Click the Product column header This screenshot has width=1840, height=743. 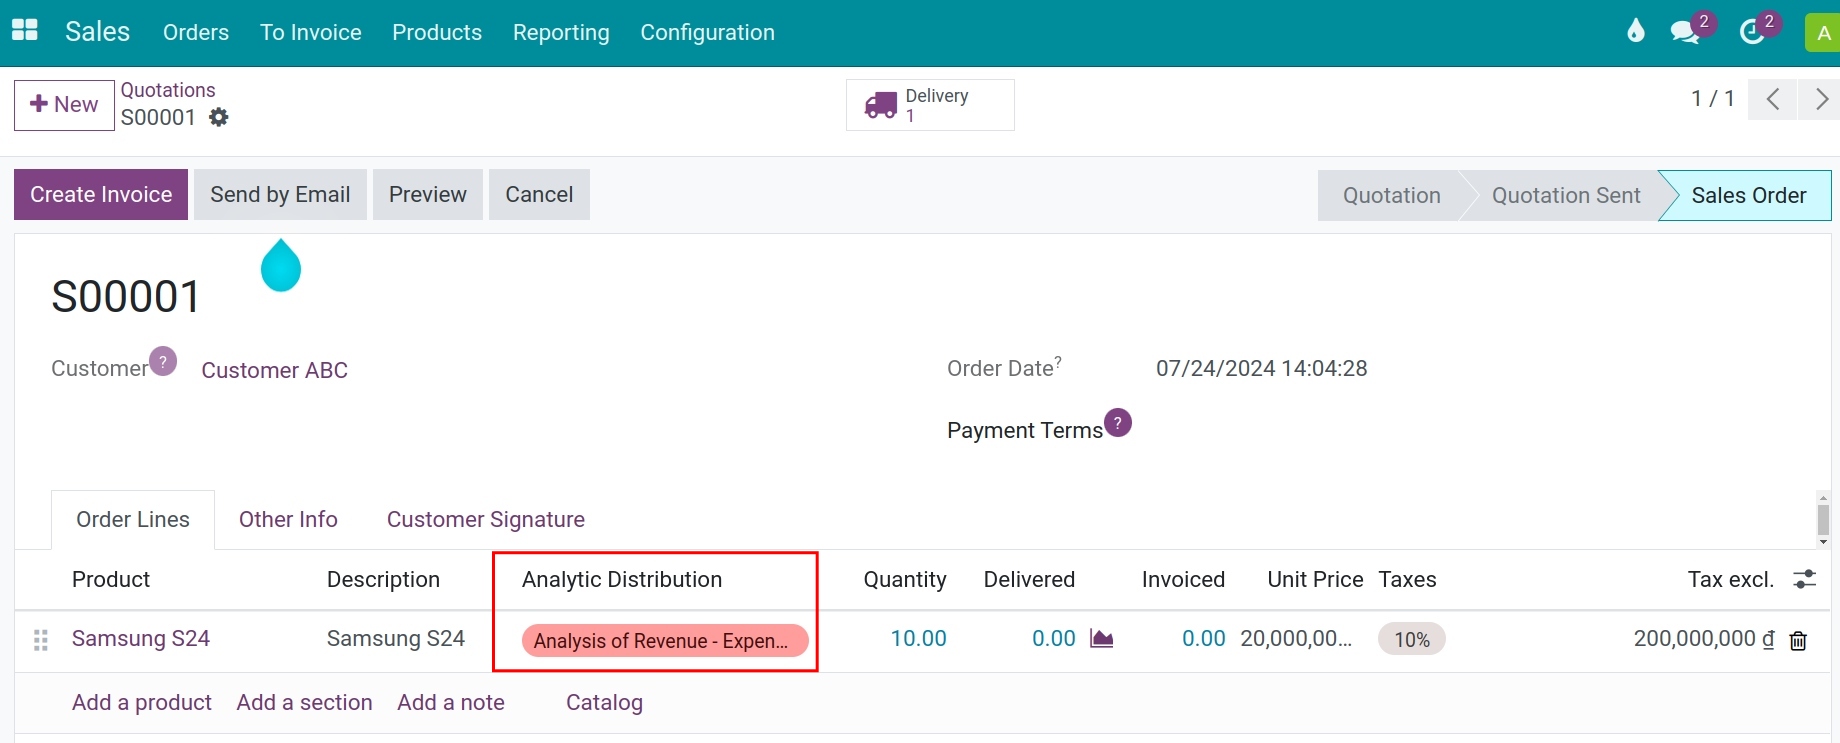[x=111, y=579]
